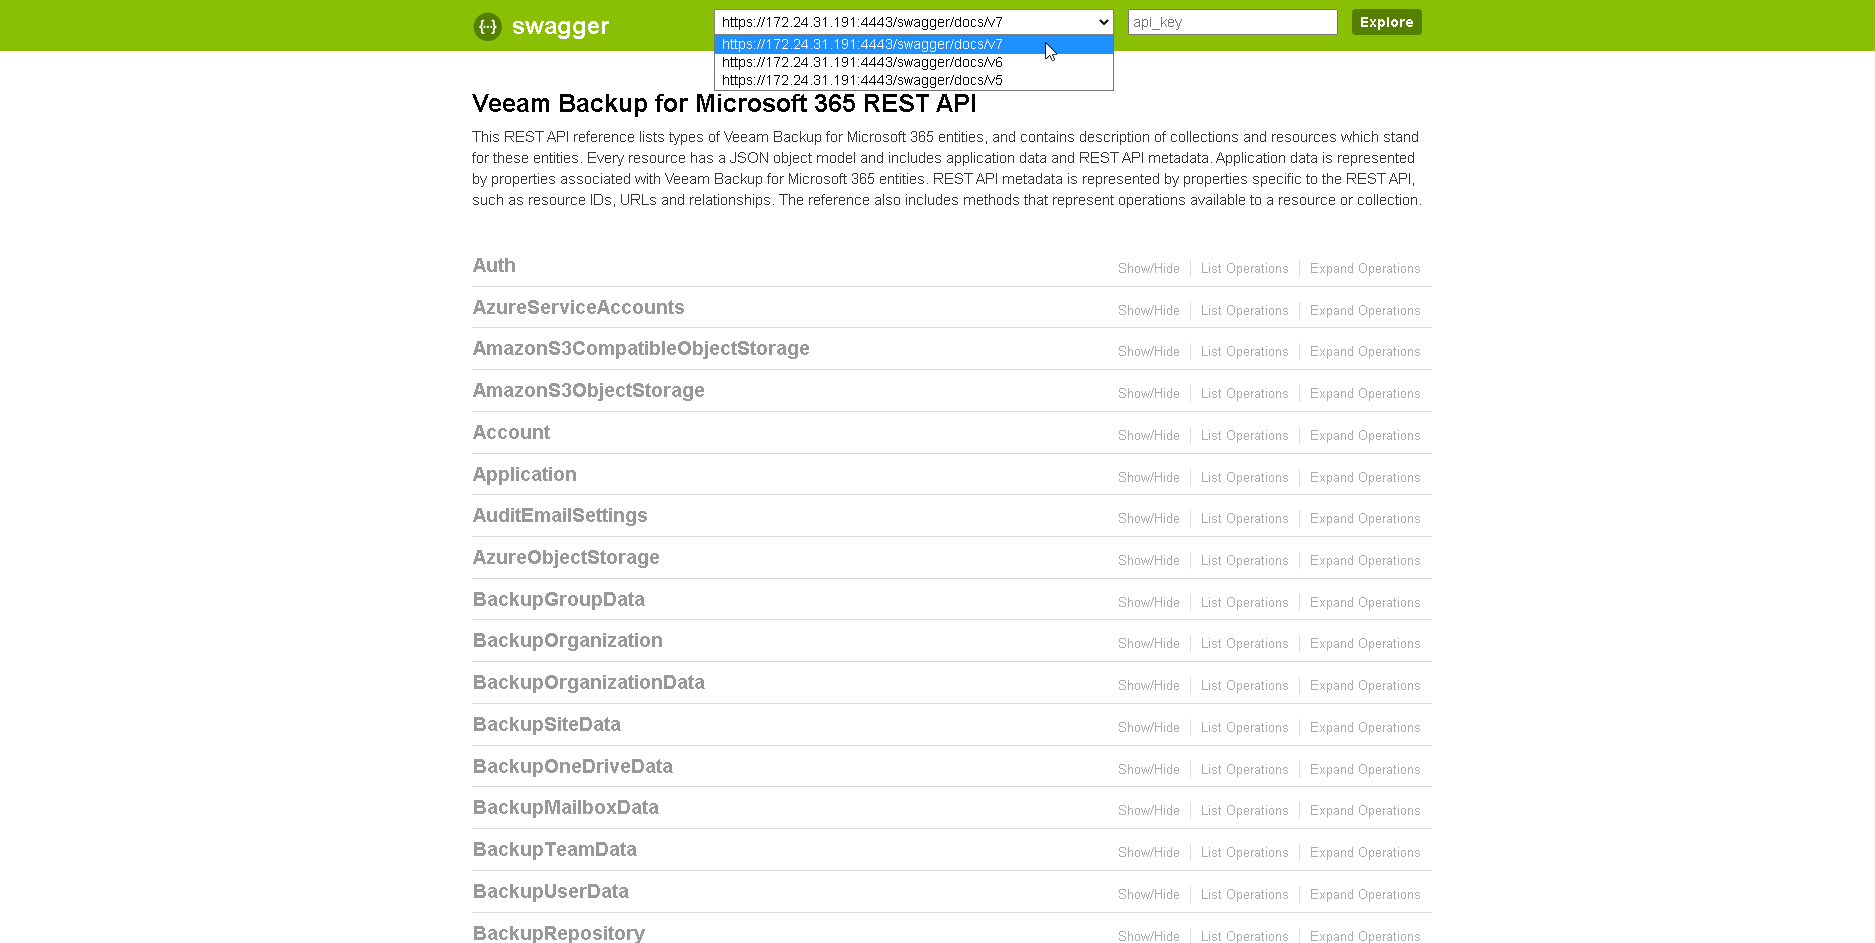
Task: Open the AmazonS3CompatibleObjectStorage resource heading
Action: pyautogui.click(x=641, y=348)
